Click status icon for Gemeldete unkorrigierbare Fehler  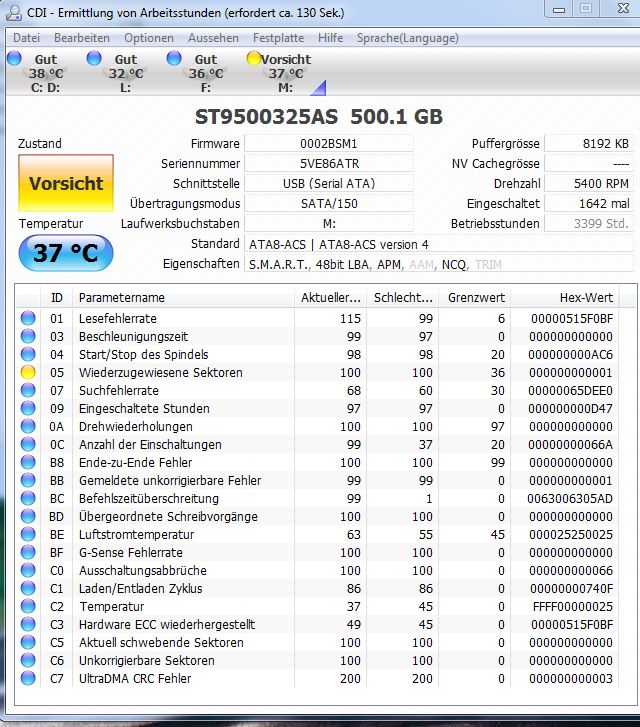coord(28,480)
